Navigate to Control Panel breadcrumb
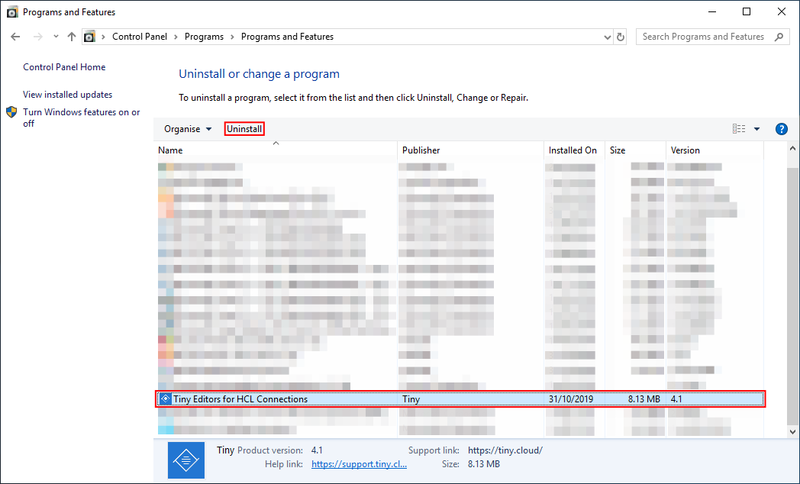 pyautogui.click(x=139, y=37)
